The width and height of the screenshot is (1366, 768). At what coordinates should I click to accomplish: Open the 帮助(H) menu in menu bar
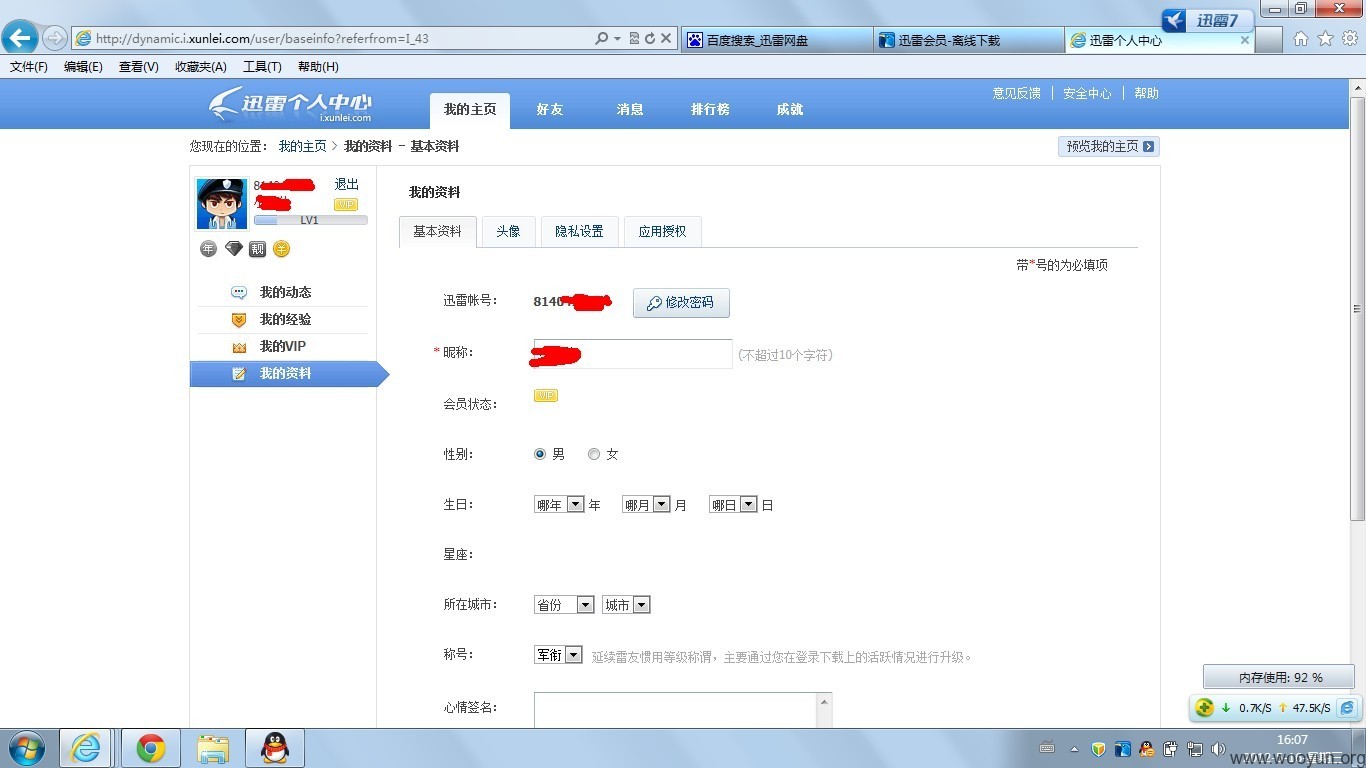[x=318, y=67]
